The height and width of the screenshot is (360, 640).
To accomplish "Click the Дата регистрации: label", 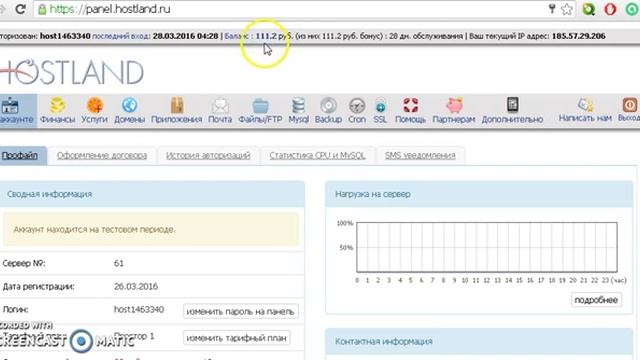I will click(x=39, y=287).
